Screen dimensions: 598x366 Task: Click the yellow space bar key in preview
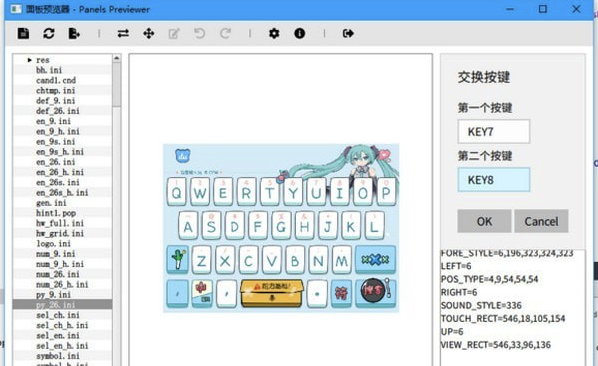272,293
